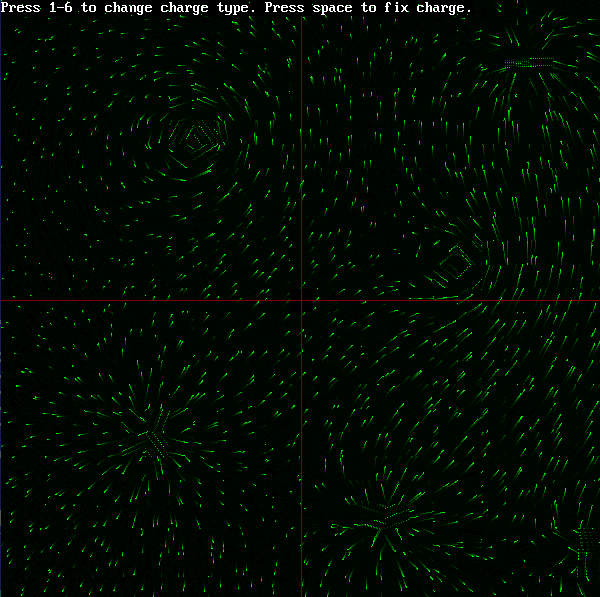The image size is (600, 597).
Task: Select the horizontal dotted bar charge at top right
Action: [x=528, y=63]
